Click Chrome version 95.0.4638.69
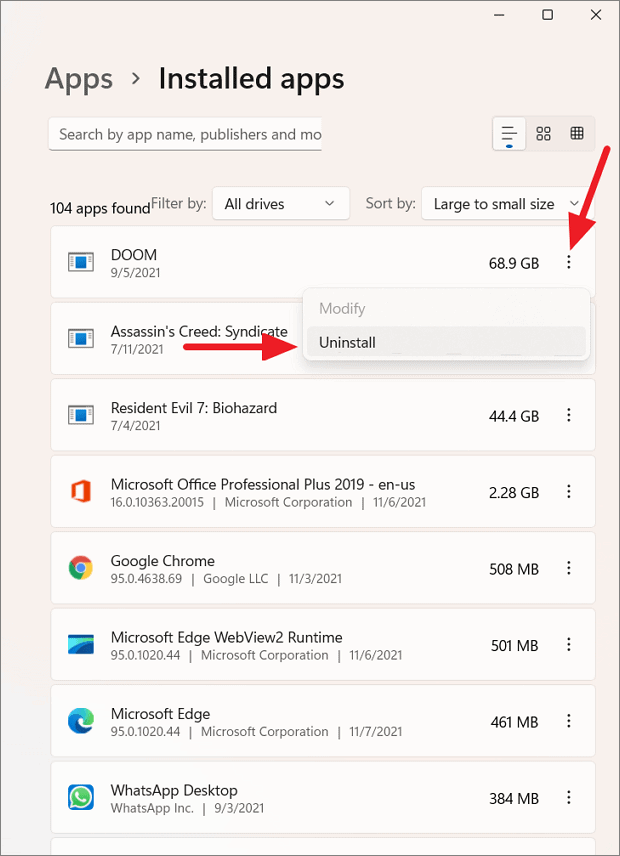The width and height of the screenshot is (620, 856). click(146, 579)
